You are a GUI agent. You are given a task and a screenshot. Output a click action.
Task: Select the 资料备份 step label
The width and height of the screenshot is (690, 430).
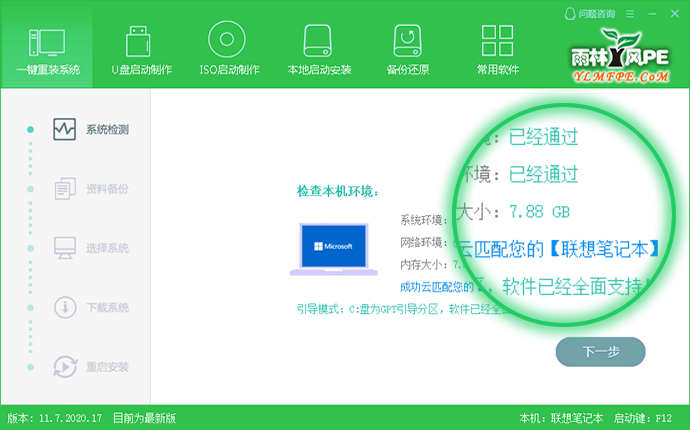107,189
